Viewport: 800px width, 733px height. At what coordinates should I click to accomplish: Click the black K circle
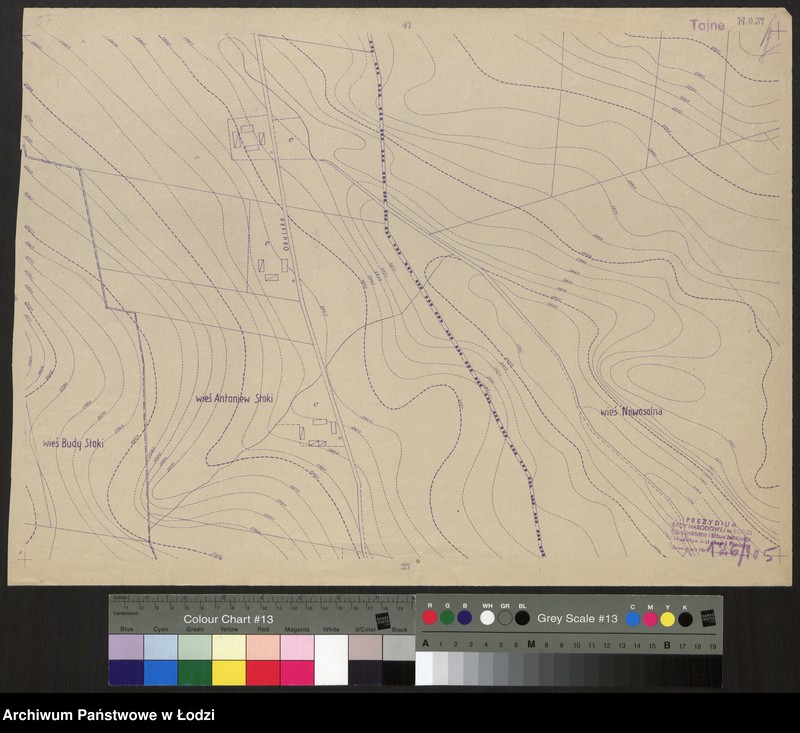pyautogui.click(x=685, y=619)
